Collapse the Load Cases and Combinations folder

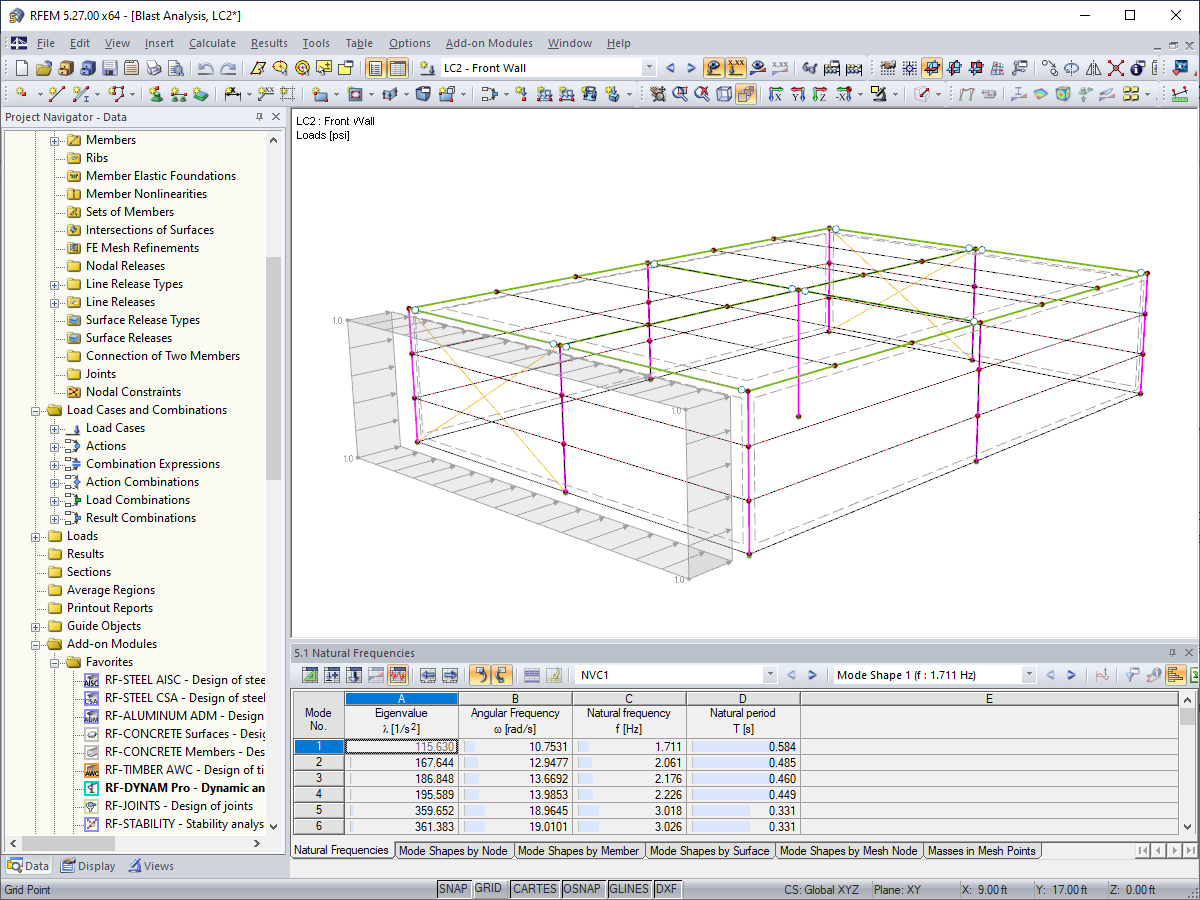37,410
